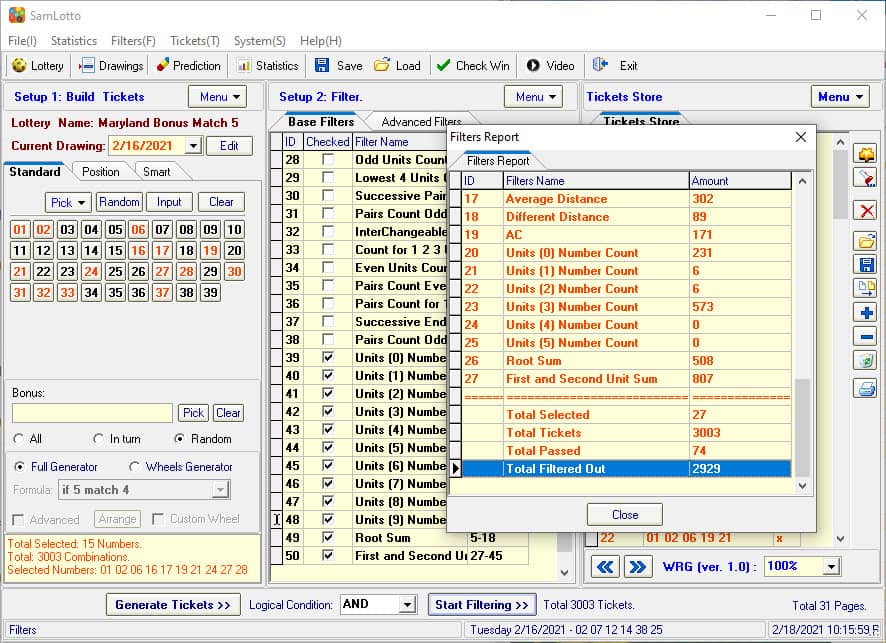Open the Tickets(T) menu
This screenshot has width=886, height=643.
point(194,41)
